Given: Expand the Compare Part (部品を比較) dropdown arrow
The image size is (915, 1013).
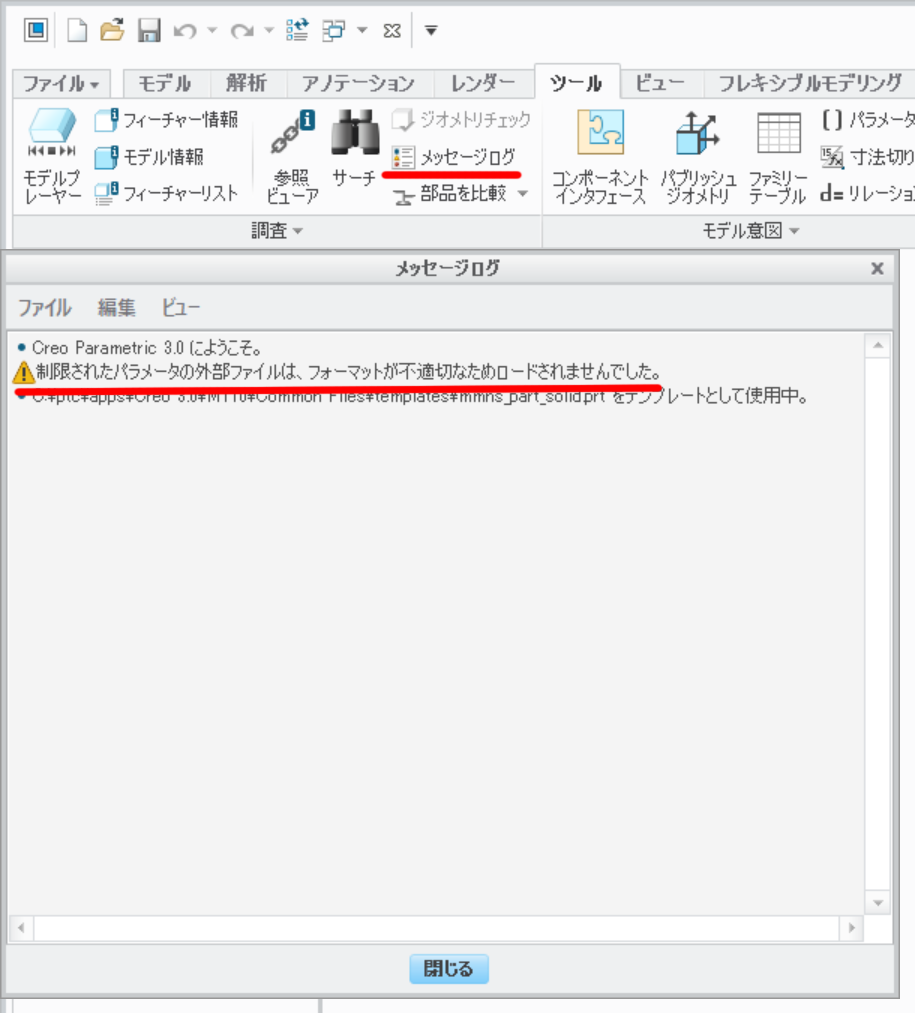Looking at the screenshot, I should (523, 193).
